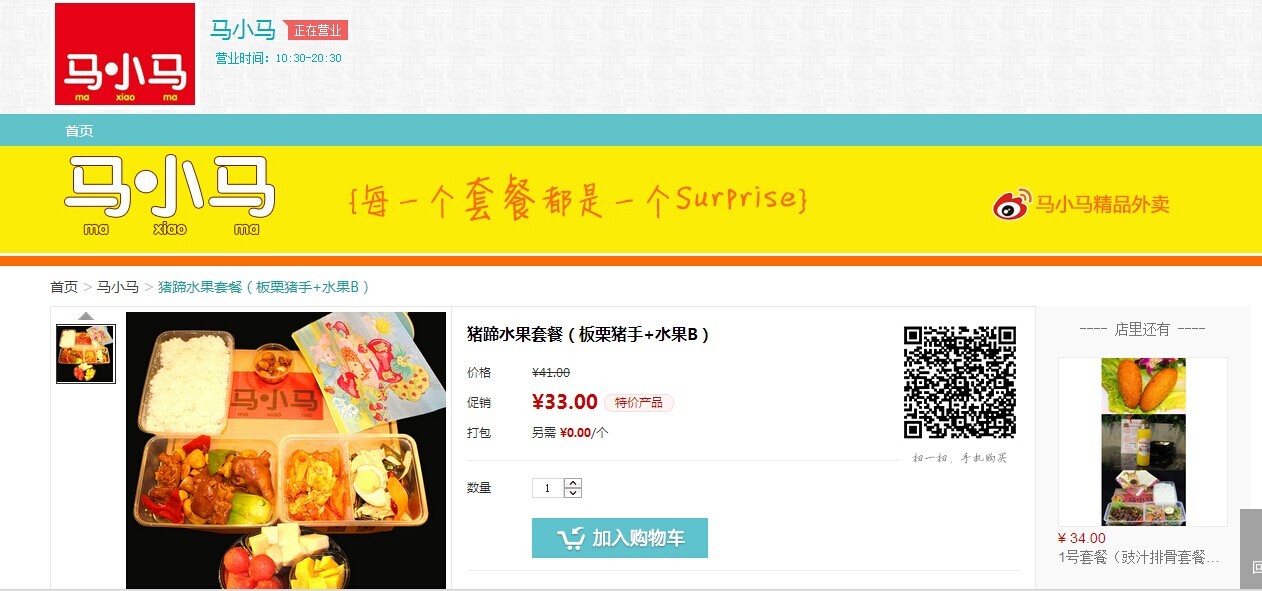This screenshot has width=1262, height=591.
Task: Click the 特价产品 tag
Action: [x=639, y=403]
